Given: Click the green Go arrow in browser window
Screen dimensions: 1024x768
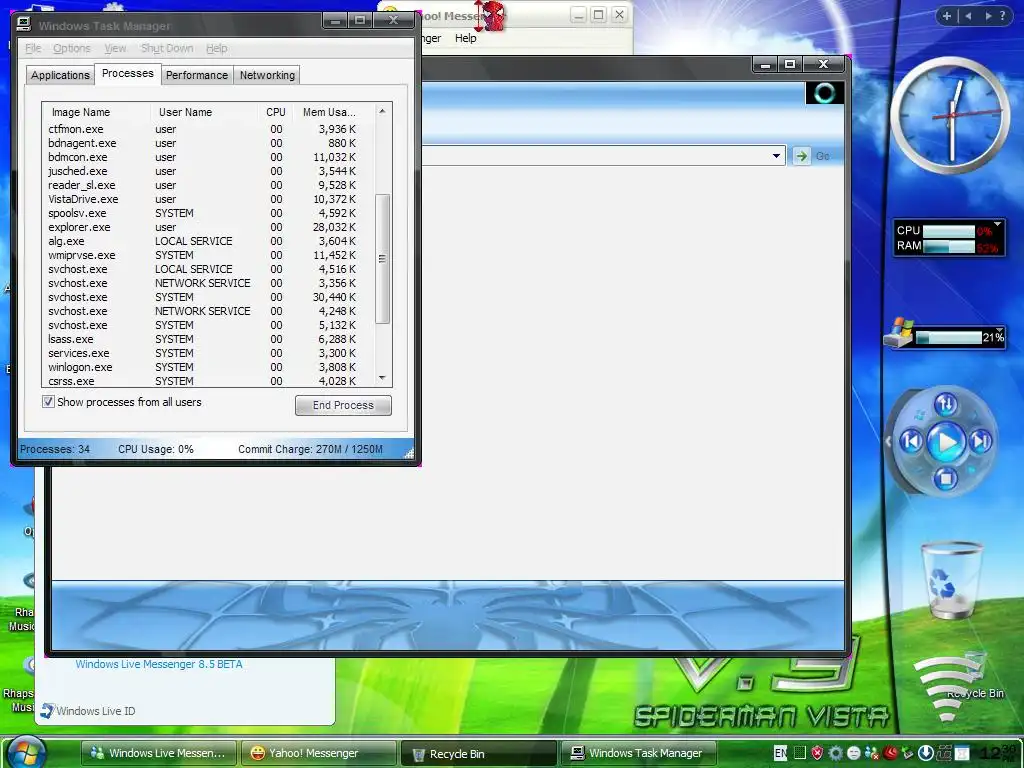Looking at the screenshot, I should coord(801,156).
